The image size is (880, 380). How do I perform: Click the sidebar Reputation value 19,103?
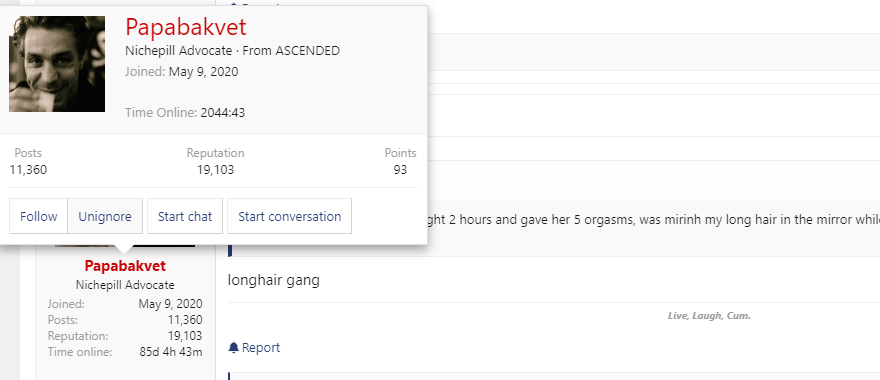coord(185,336)
